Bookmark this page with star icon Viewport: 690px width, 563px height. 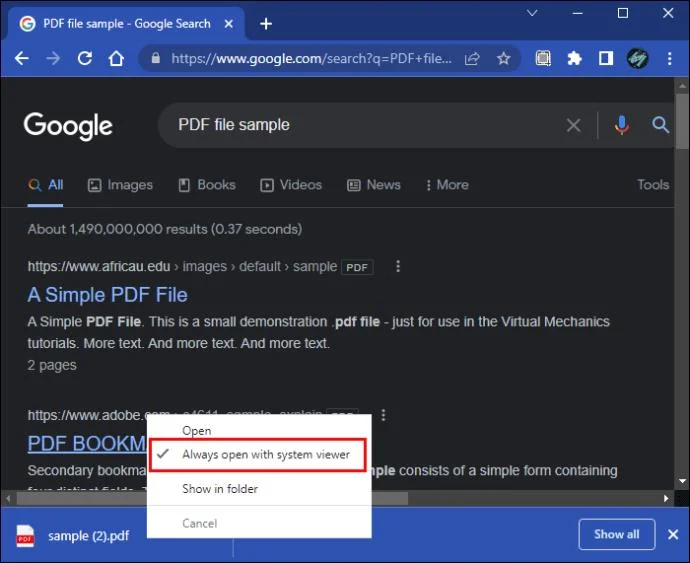[503, 58]
